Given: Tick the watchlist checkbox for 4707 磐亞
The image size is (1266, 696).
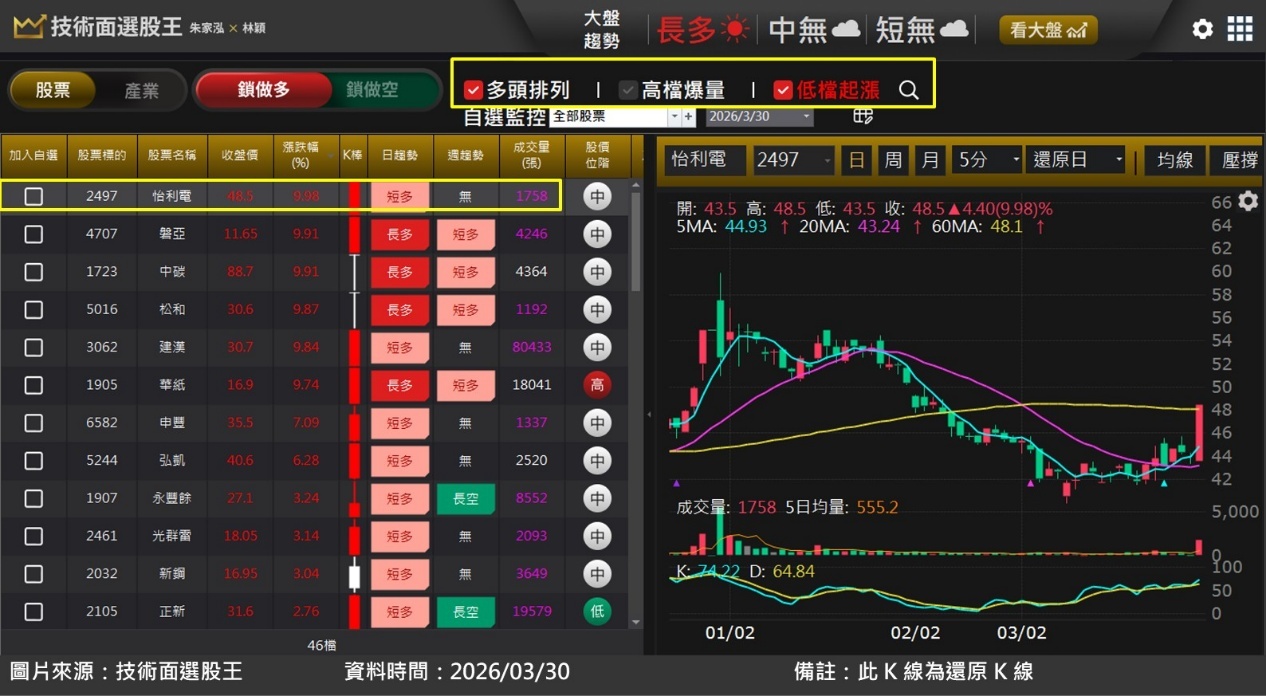Looking at the screenshot, I should point(34,234).
